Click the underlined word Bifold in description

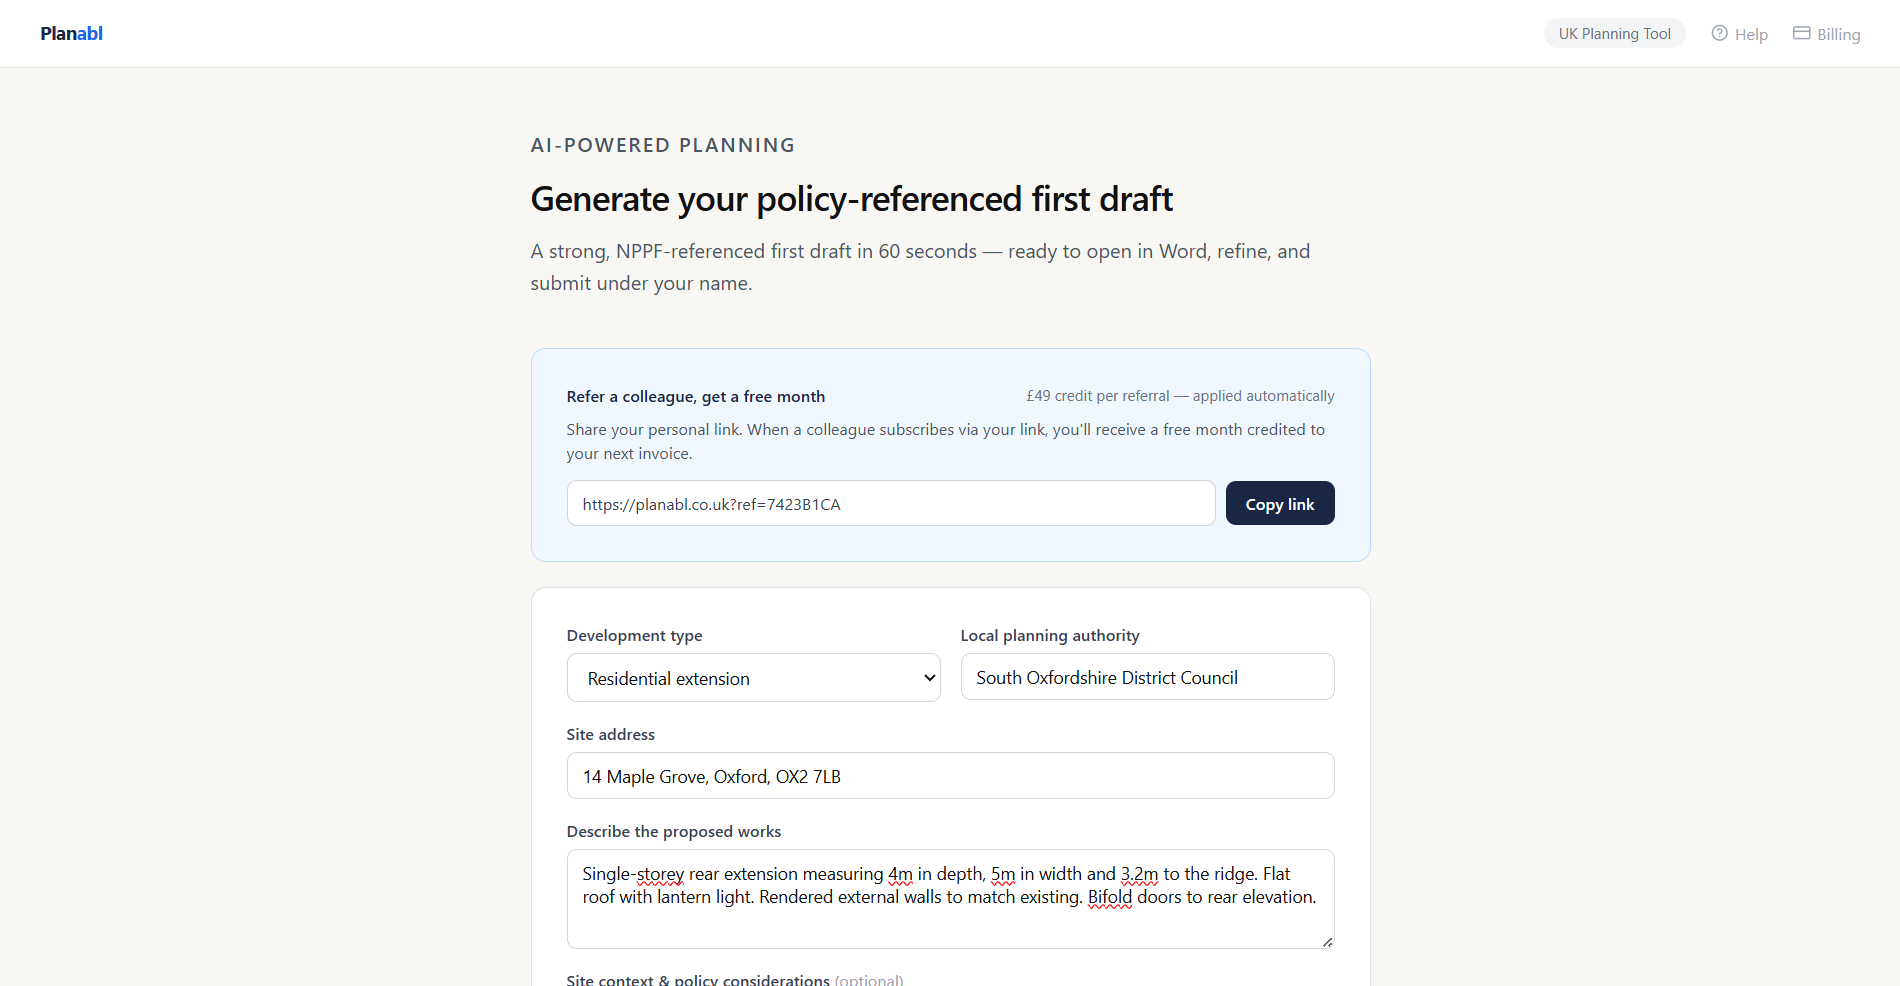[x=1110, y=897]
